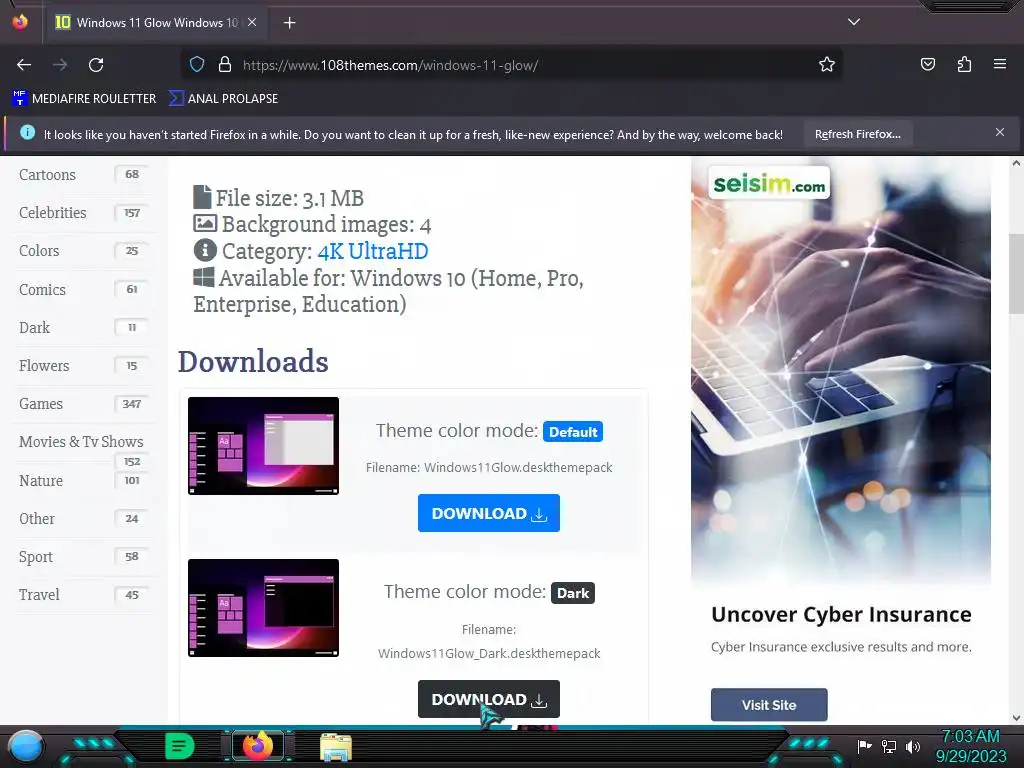
Task: Open the Games category
Action: (x=40, y=404)
